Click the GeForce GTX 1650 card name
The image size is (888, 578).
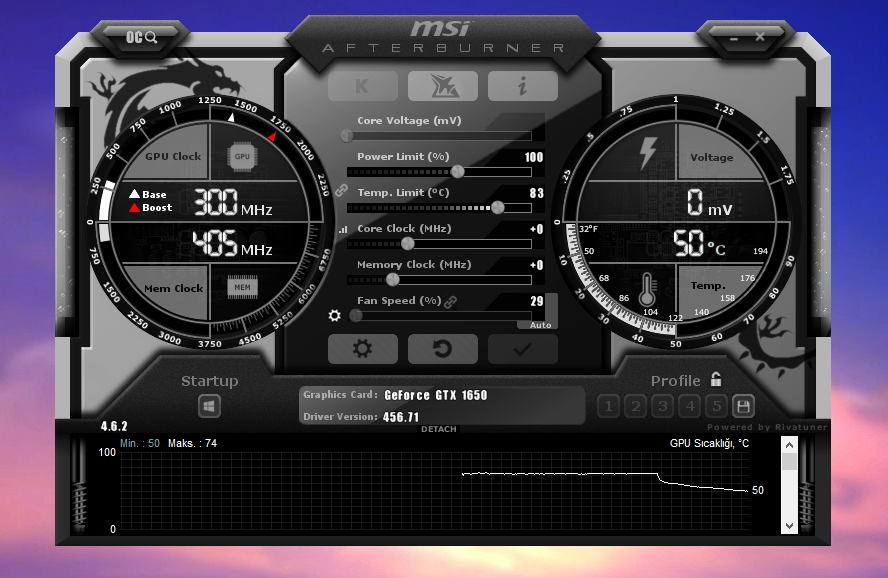[436, 395]
